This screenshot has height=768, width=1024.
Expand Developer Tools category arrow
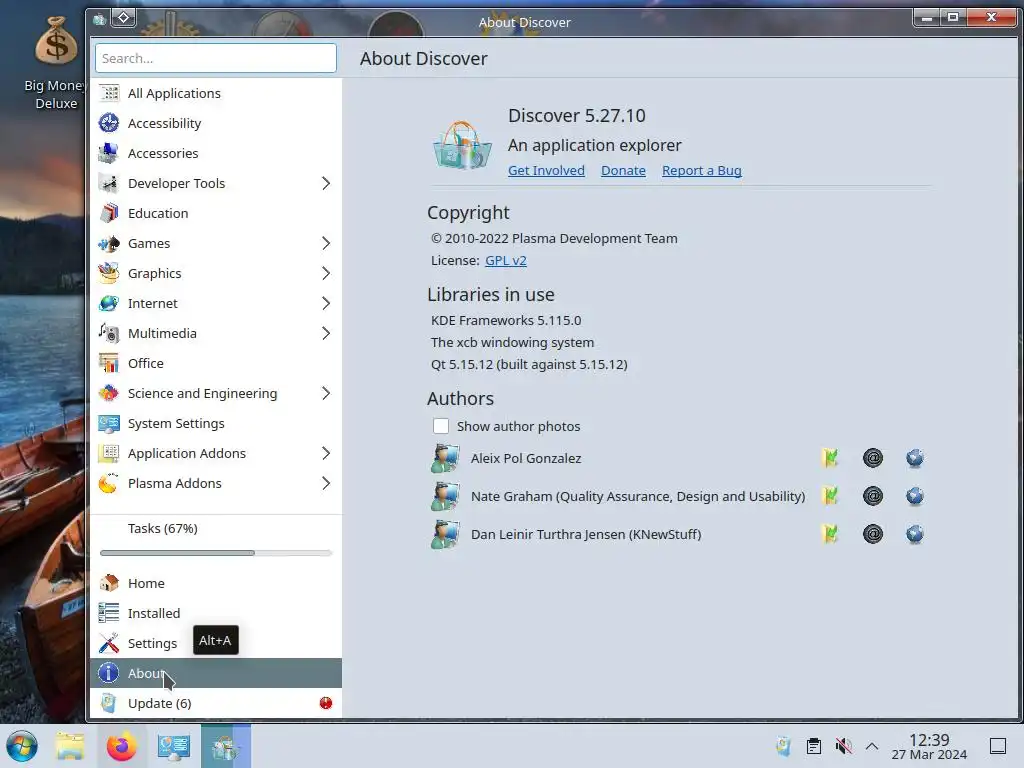pyautogui.click(x=326, y=184)
